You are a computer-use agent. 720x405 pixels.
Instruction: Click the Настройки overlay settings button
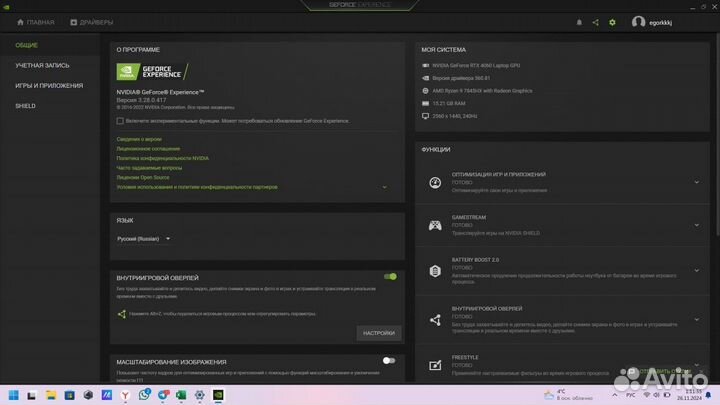pyautogui.click(x=379, y=333)
